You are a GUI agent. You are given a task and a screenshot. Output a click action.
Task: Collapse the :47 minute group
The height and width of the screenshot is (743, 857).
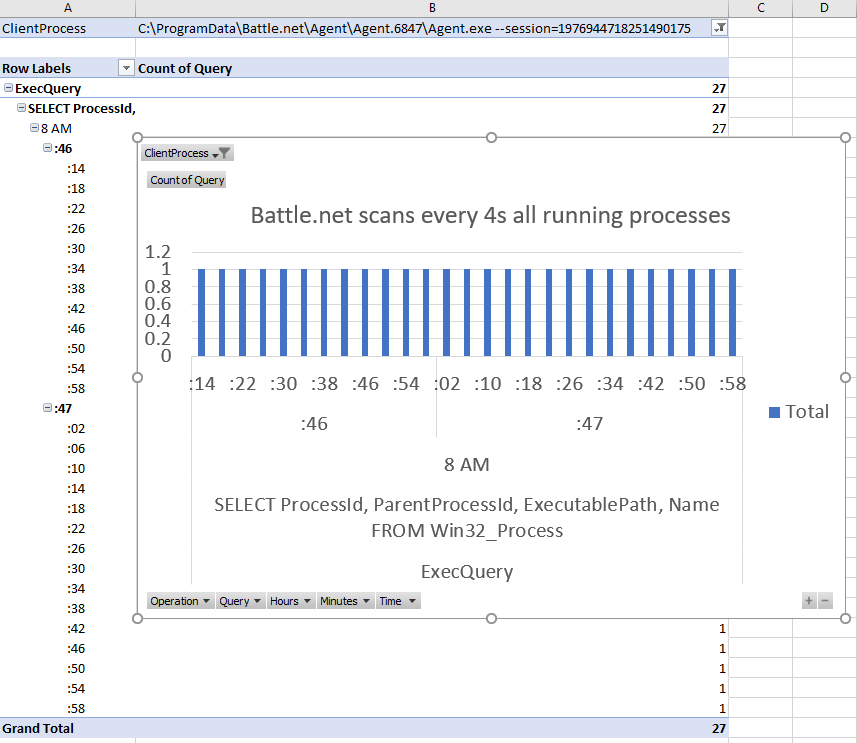point(48,408)
